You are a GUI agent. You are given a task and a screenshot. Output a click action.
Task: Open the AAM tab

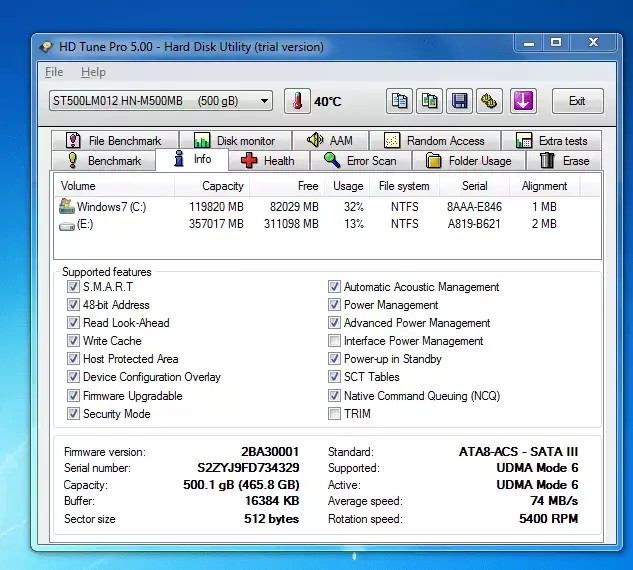[x=331, y=140]
